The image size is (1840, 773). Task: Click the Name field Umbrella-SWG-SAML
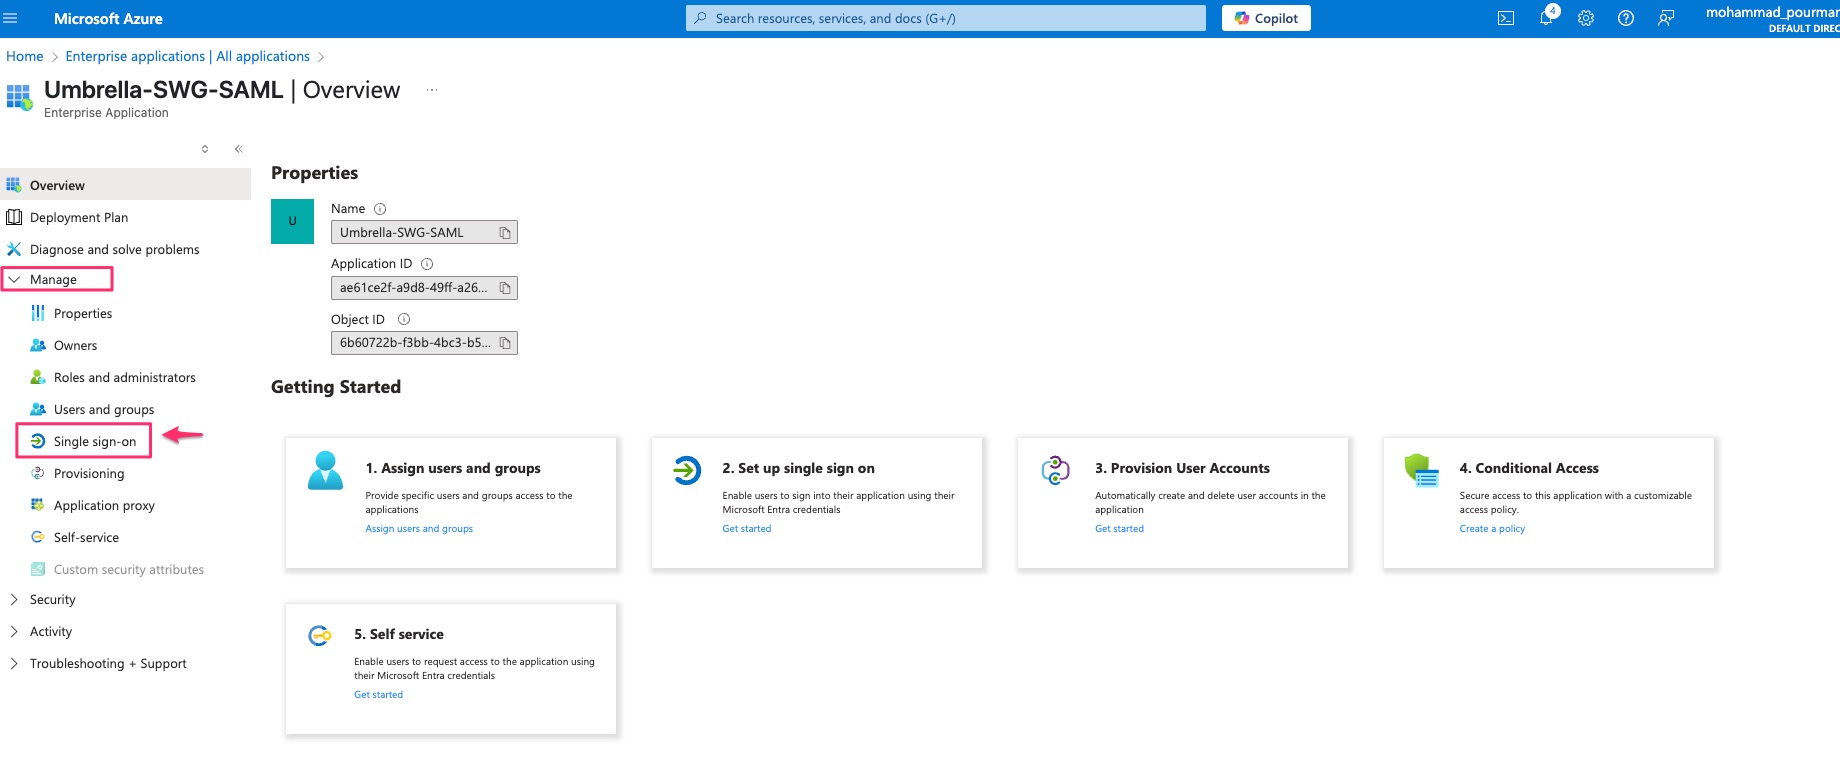424,233
